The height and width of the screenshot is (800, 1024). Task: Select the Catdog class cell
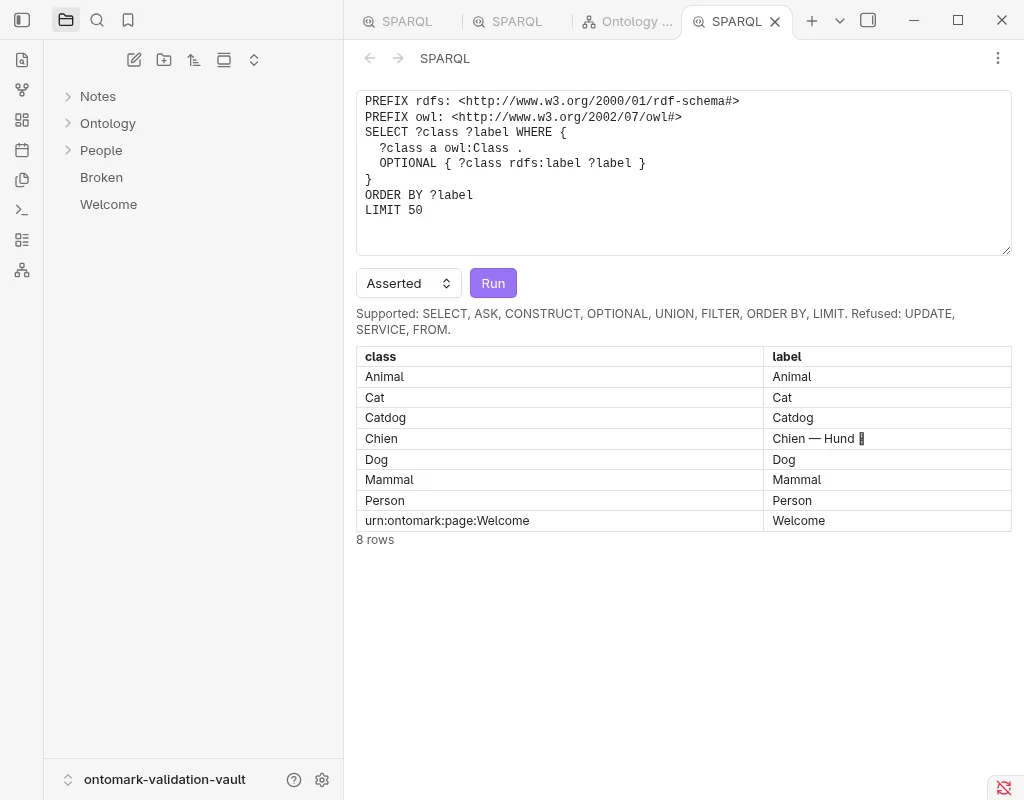point(560,418)
